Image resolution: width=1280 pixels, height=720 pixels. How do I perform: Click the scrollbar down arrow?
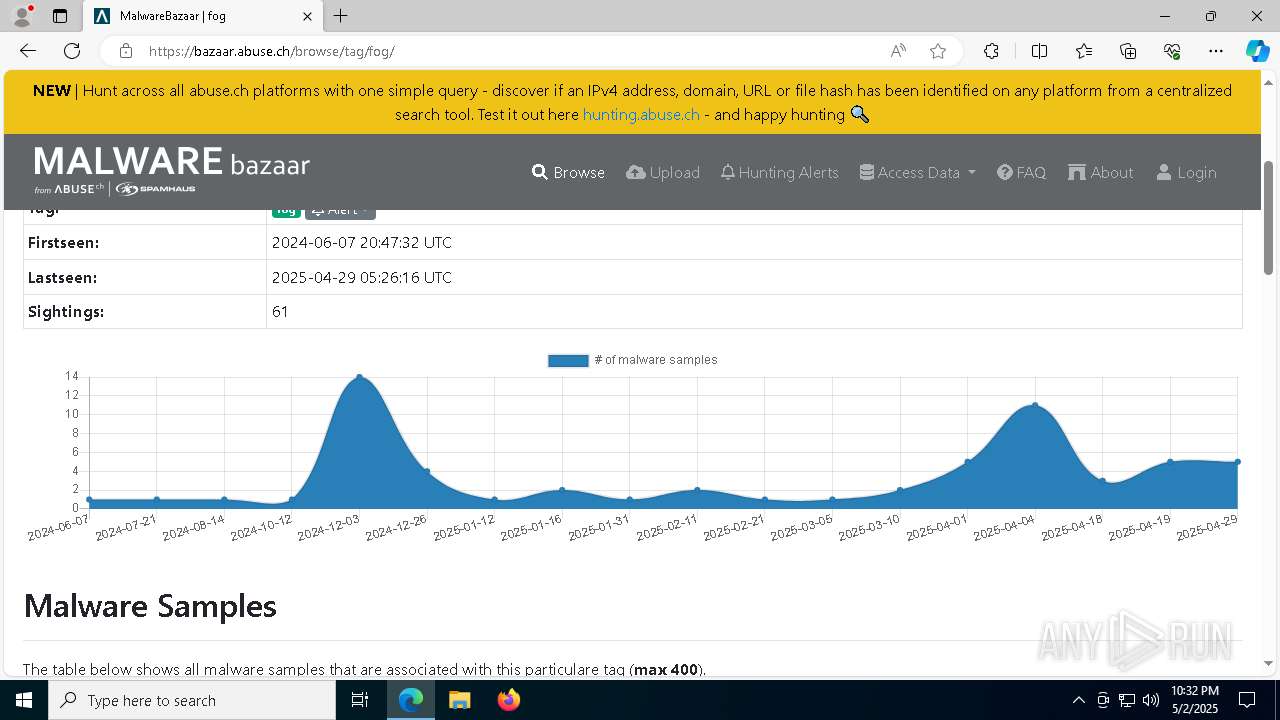pyautogui.click(x=1269, y=663)
